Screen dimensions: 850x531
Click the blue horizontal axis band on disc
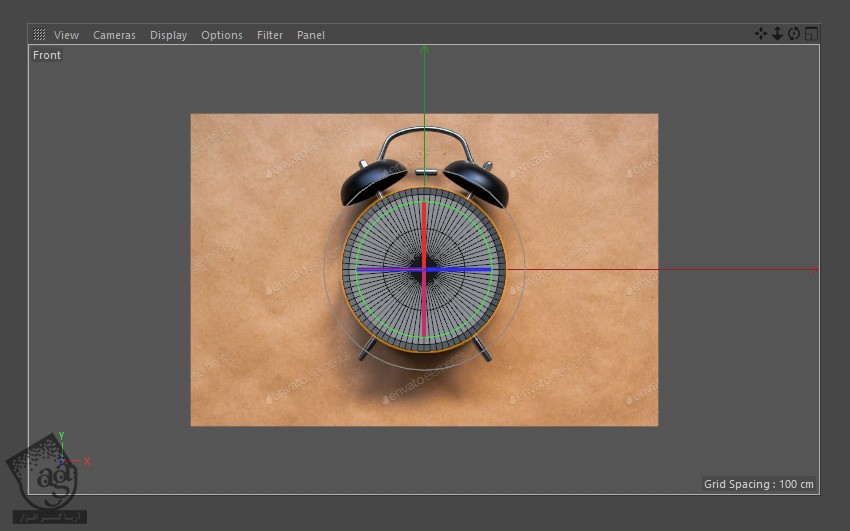461,269
